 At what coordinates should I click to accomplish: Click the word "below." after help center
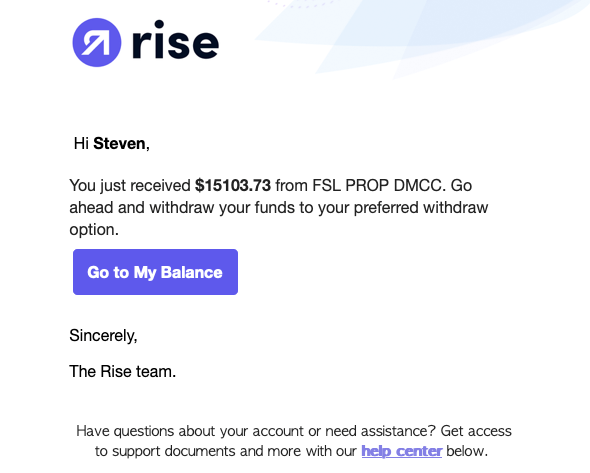tap(467, 451)
